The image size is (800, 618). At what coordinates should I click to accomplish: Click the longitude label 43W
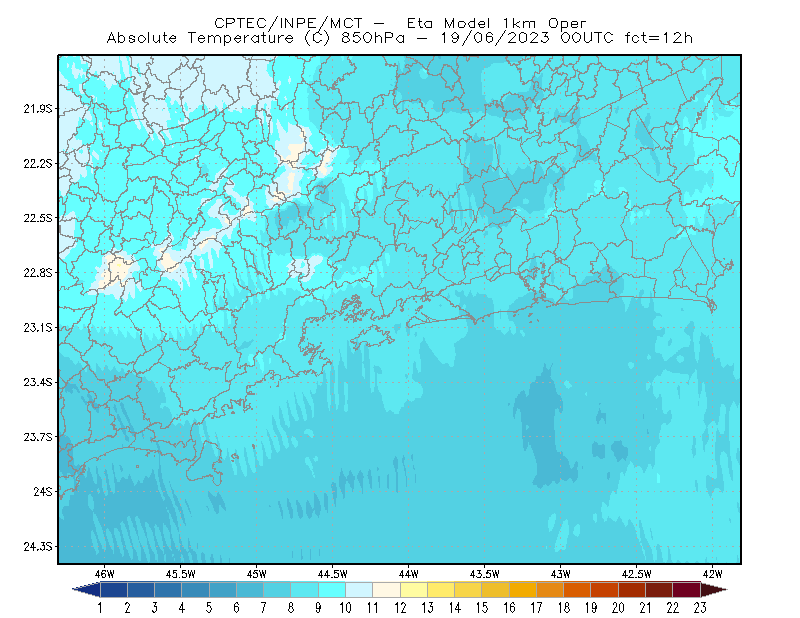(561, 574)
